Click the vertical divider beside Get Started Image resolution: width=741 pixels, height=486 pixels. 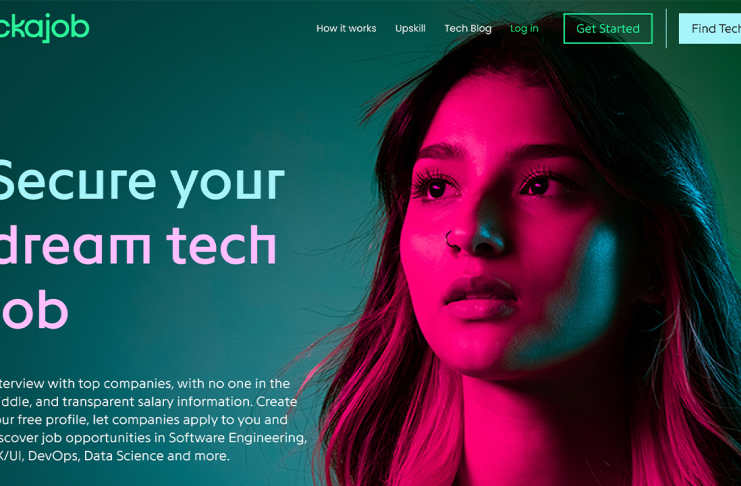point(666,28)
